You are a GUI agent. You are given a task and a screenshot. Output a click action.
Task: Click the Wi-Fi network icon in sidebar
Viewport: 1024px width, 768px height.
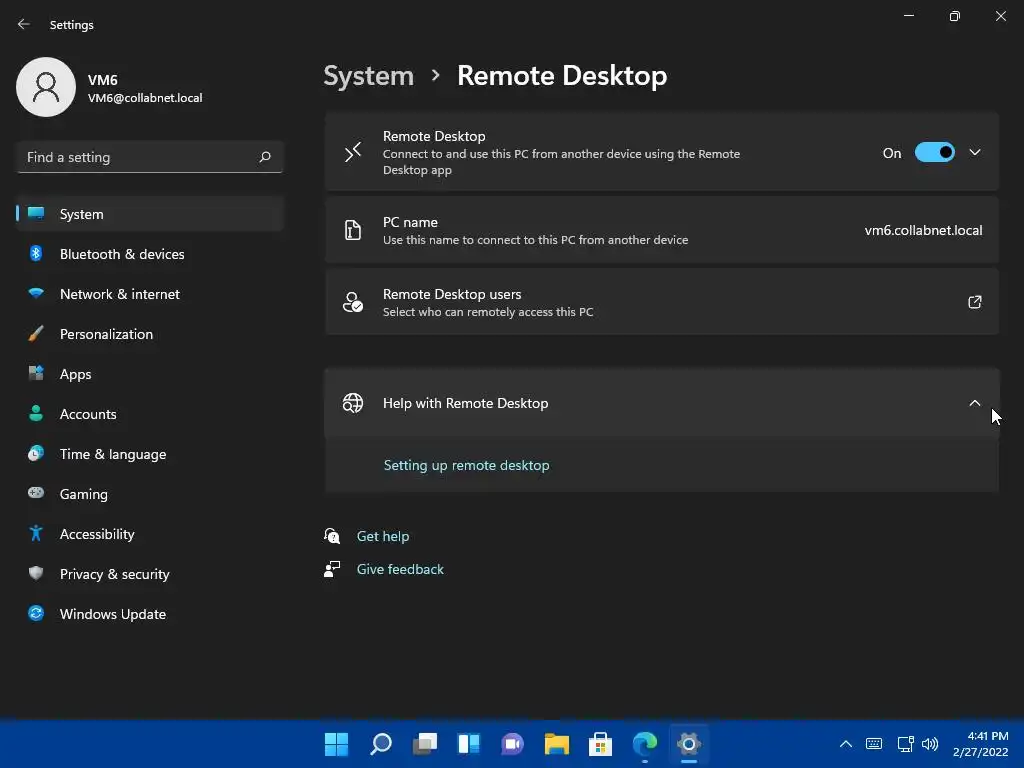(x=36, y=293)
